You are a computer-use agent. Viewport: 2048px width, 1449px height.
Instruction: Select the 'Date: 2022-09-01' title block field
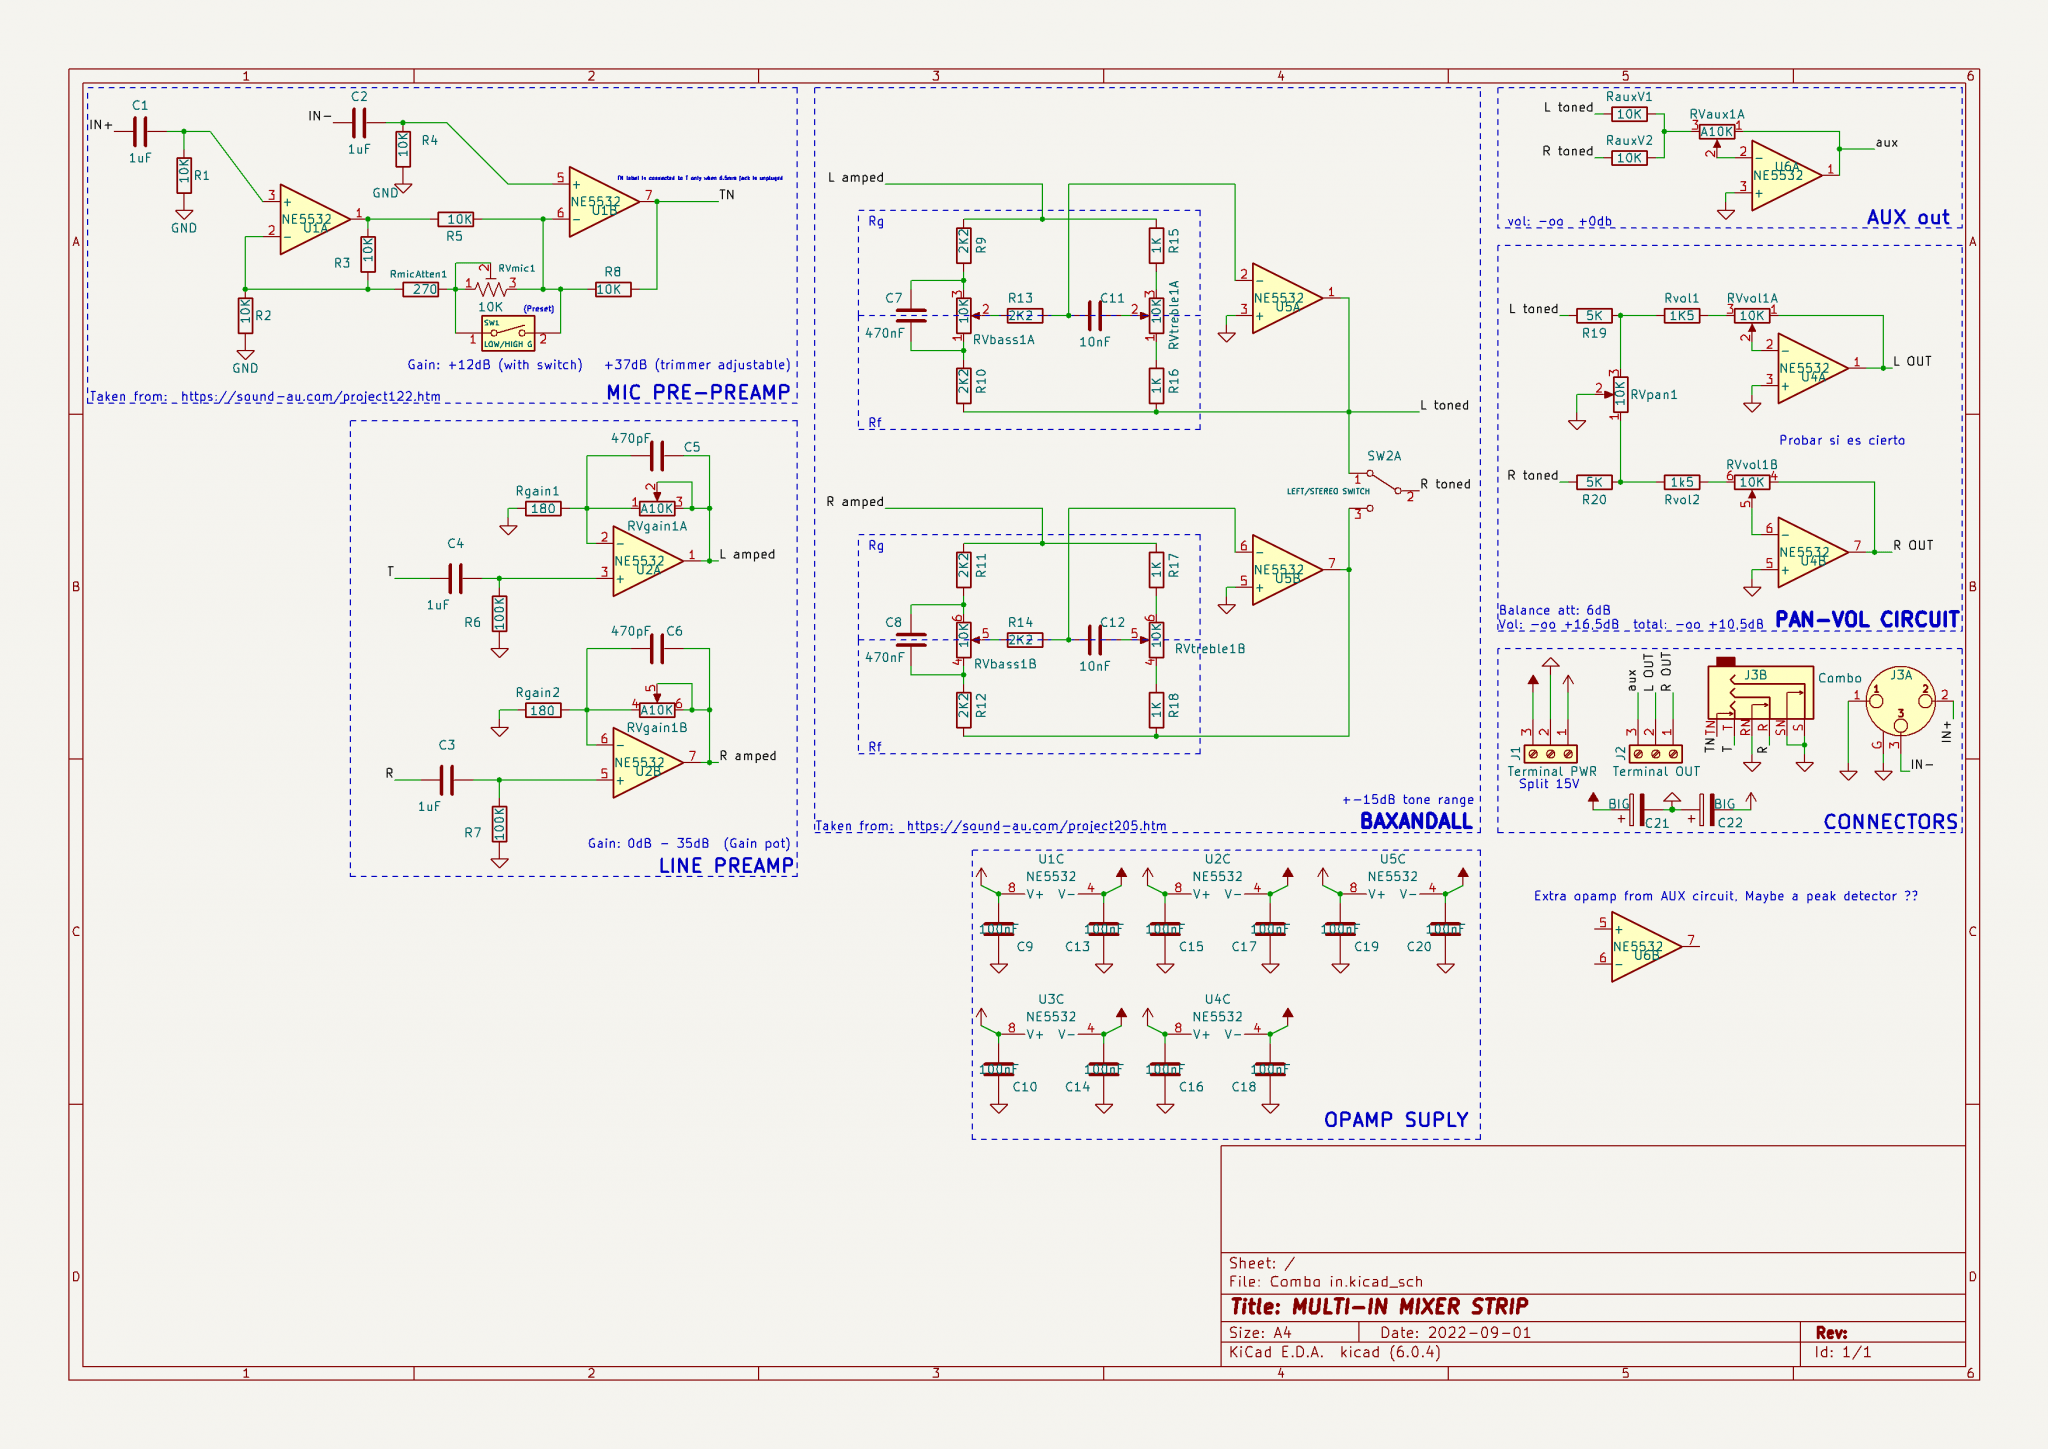(1455, 1333)
